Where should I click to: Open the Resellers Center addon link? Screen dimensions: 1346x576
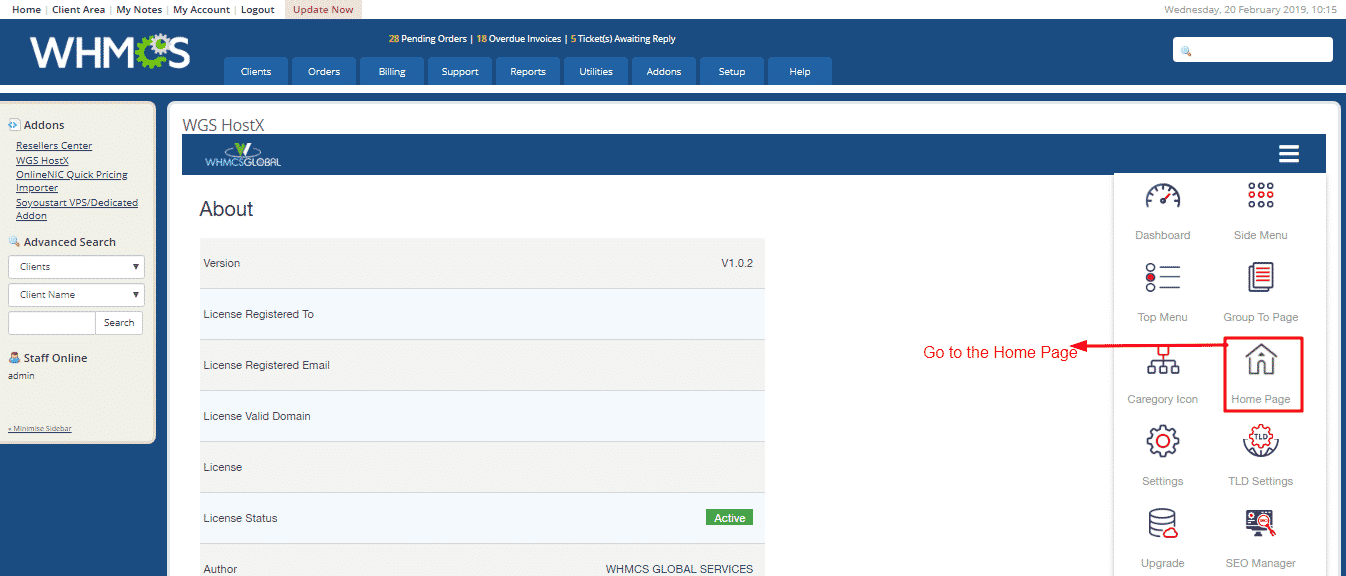pos(53,145)
